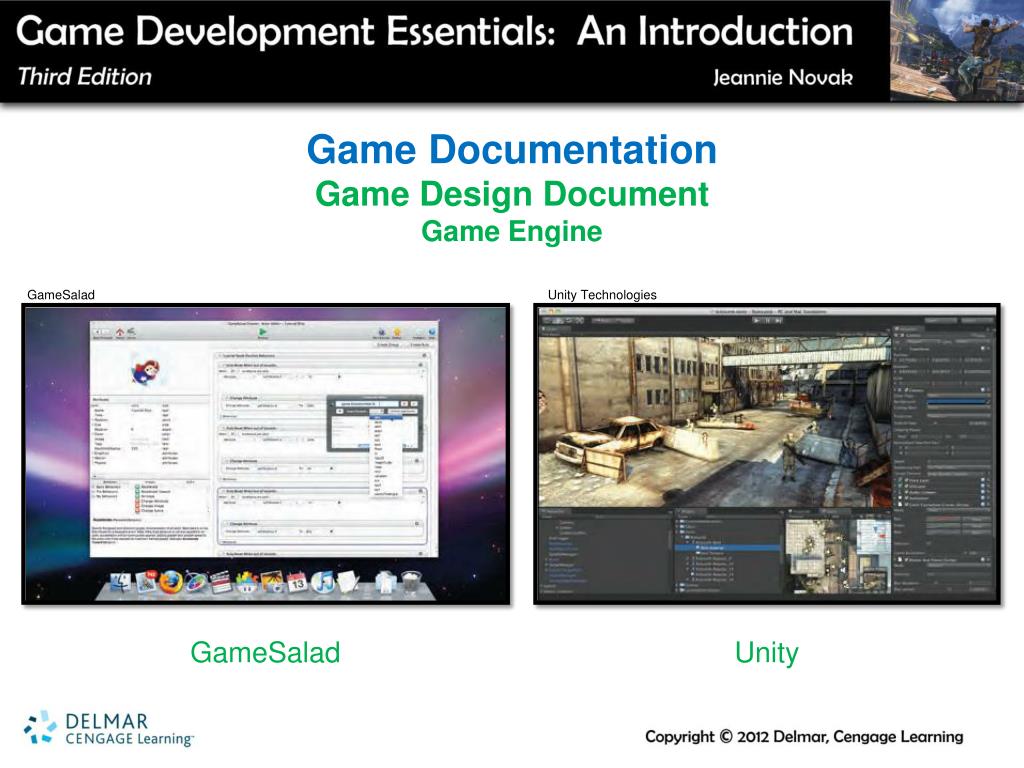
Task: Click the green Preview play button in GameSalad
Action: point(263,332)
